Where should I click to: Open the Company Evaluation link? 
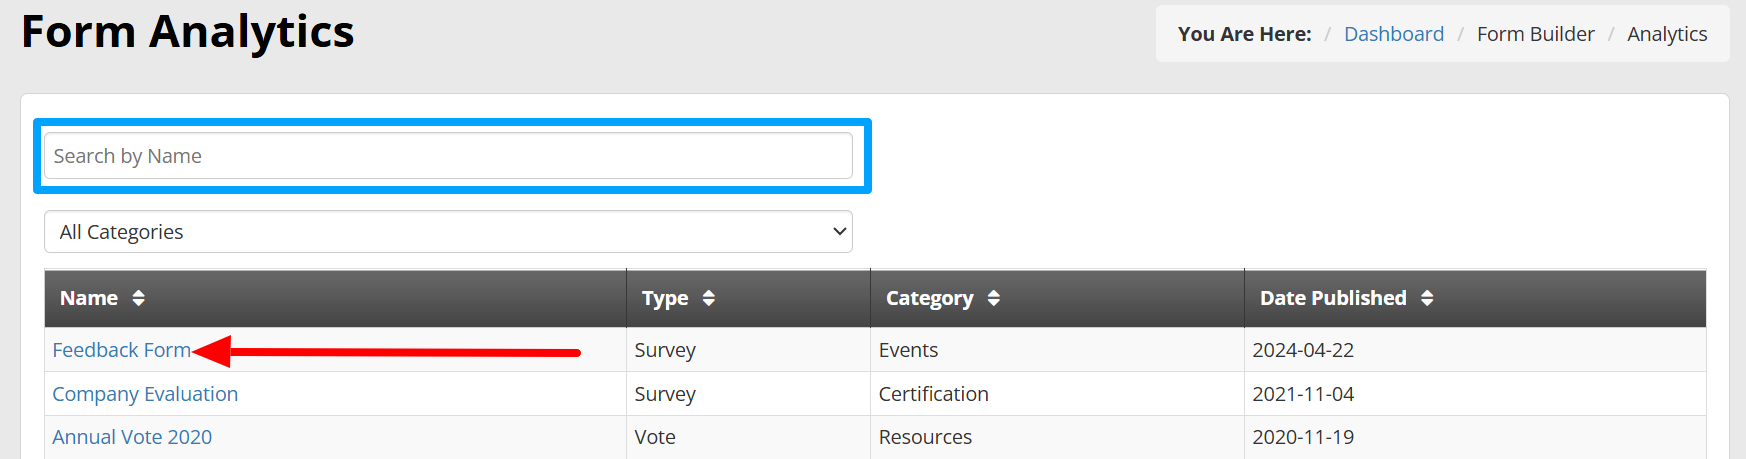pyautogui.click(x=145, y=394)
